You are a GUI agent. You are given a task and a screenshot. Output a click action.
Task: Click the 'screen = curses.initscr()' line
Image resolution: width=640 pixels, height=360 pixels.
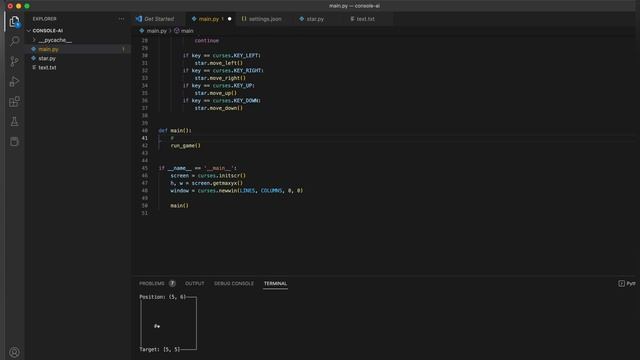[x=208, y=176]
